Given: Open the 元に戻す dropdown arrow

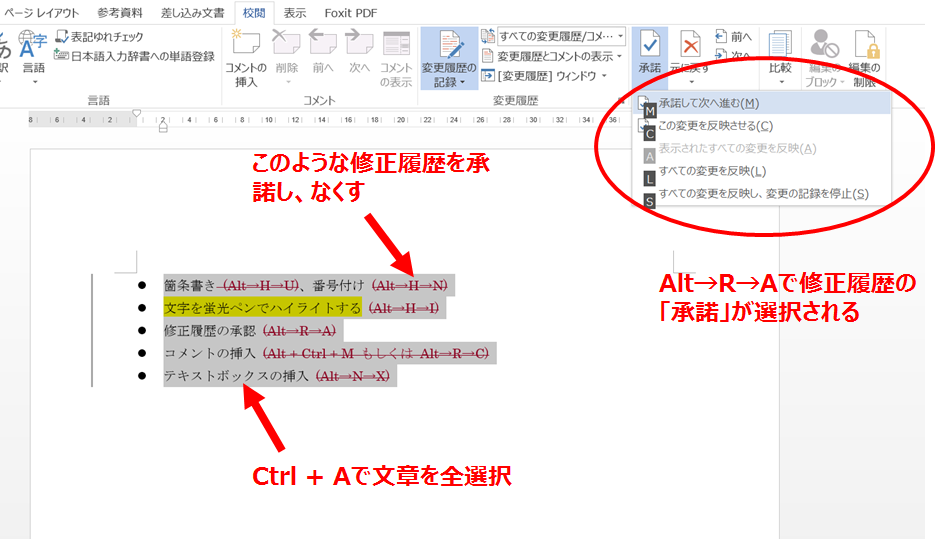Looking at the screenshot, I should 692,82.
